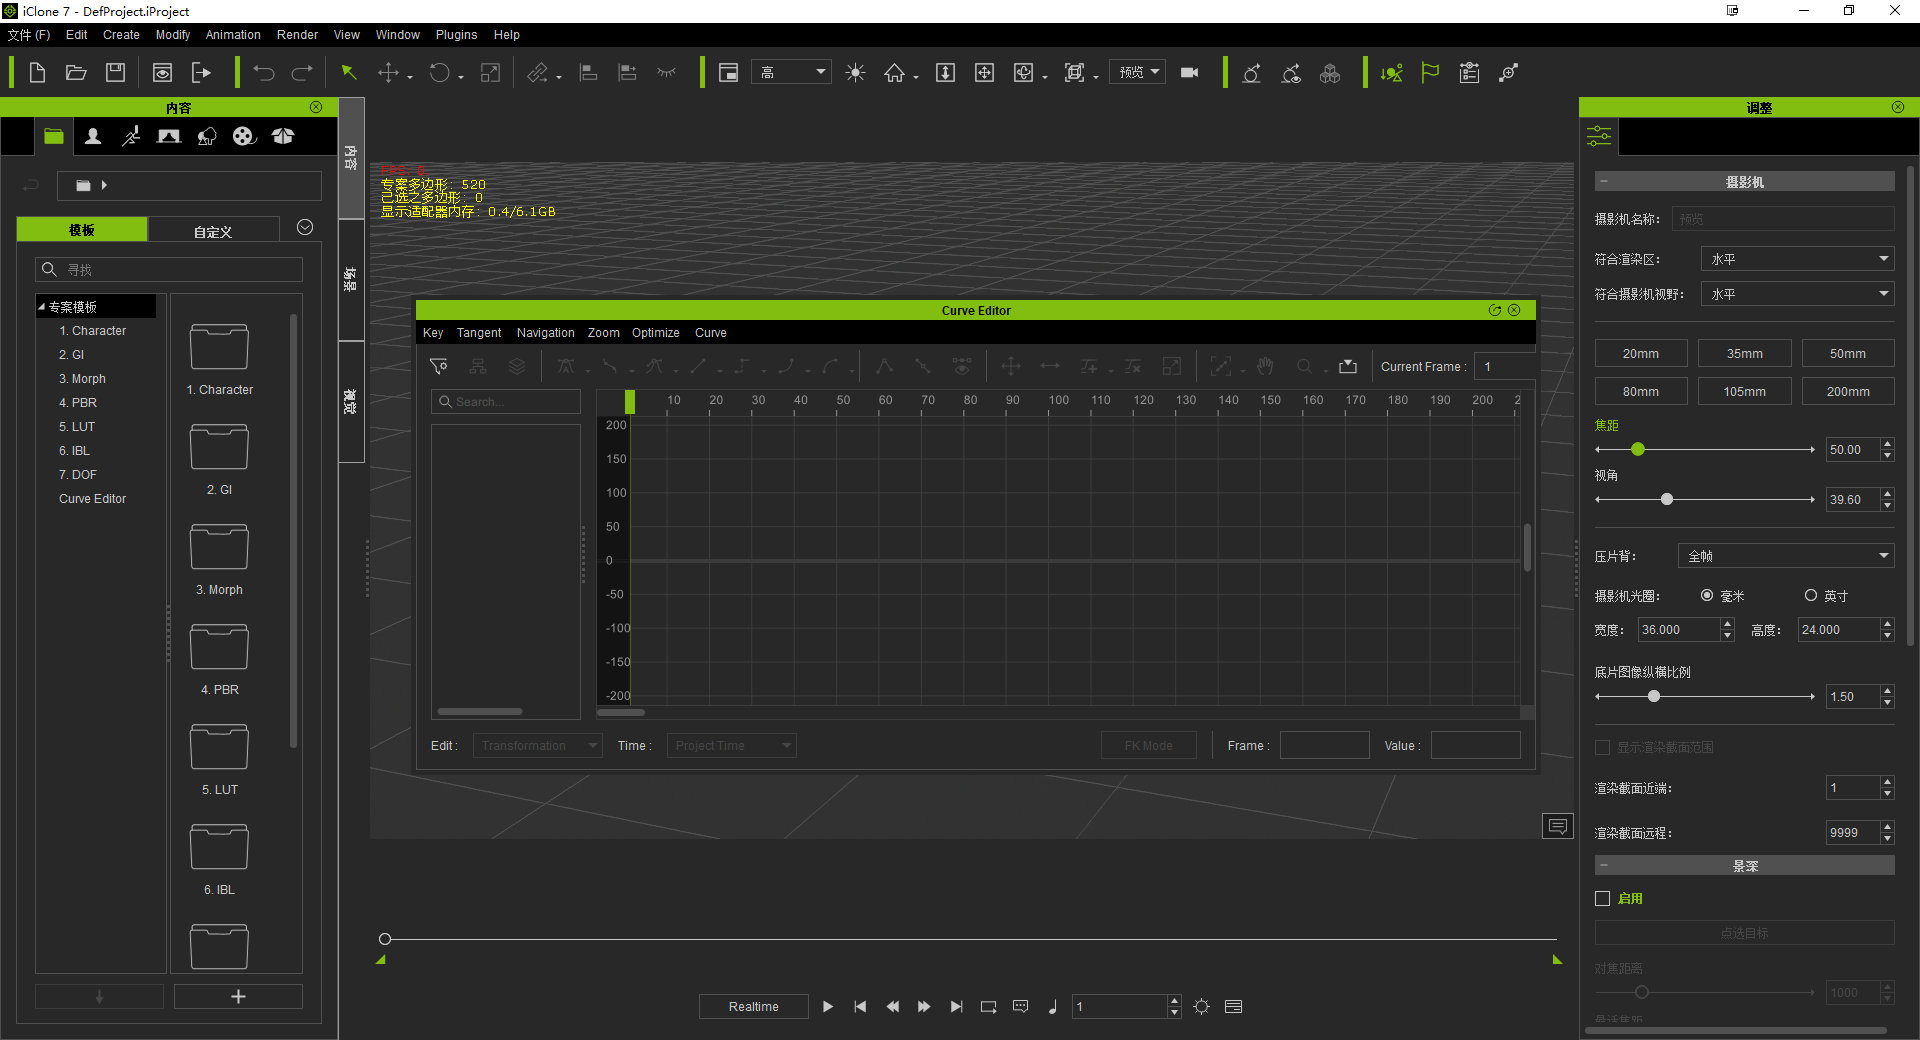This screenshot has height=1040, width=1920.
Task: Click the record video camera icon
Action: pyautogui.click(x=1189, y=72)
